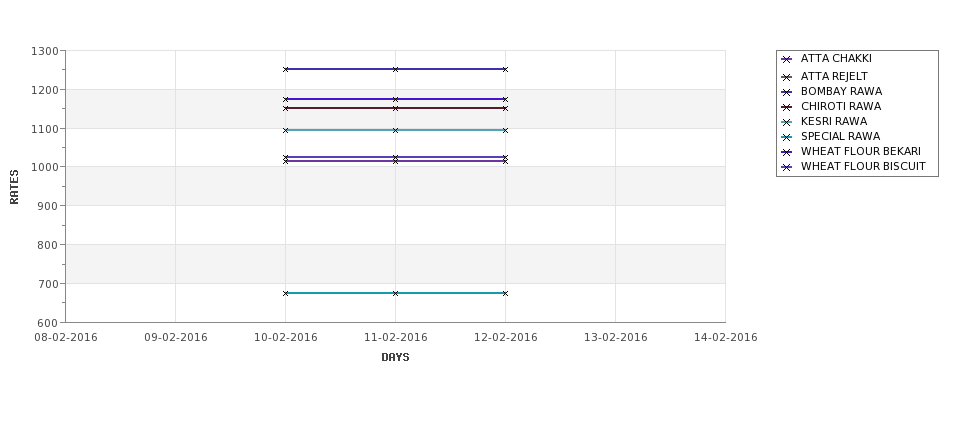The image size is (975, 429).
Task: Click the 13-02-2016 x-axis date label
Action: 616,338
